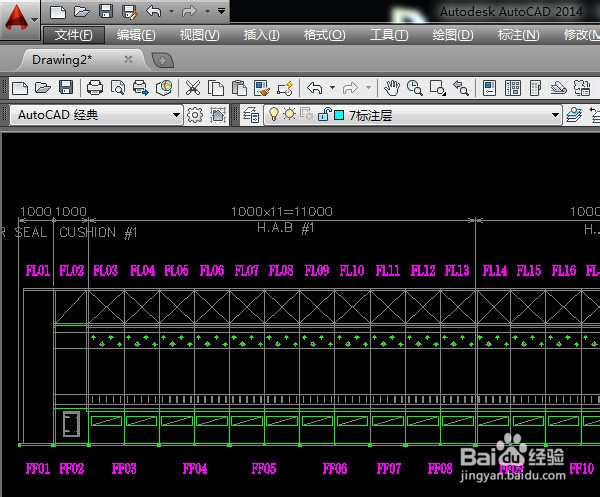Switch to the Drawing2* tab
This screenshot has width=600, height=497.
pos(63,60)
